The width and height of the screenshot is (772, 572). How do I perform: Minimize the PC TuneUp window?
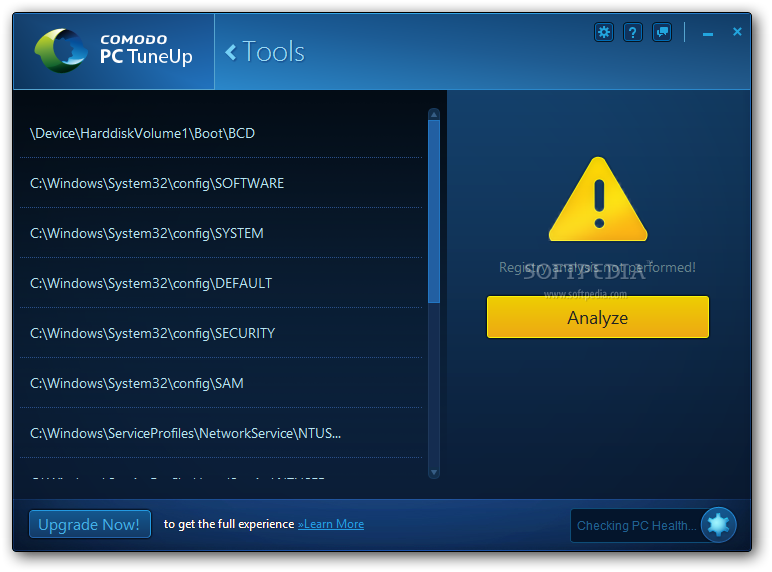[708, 33]
